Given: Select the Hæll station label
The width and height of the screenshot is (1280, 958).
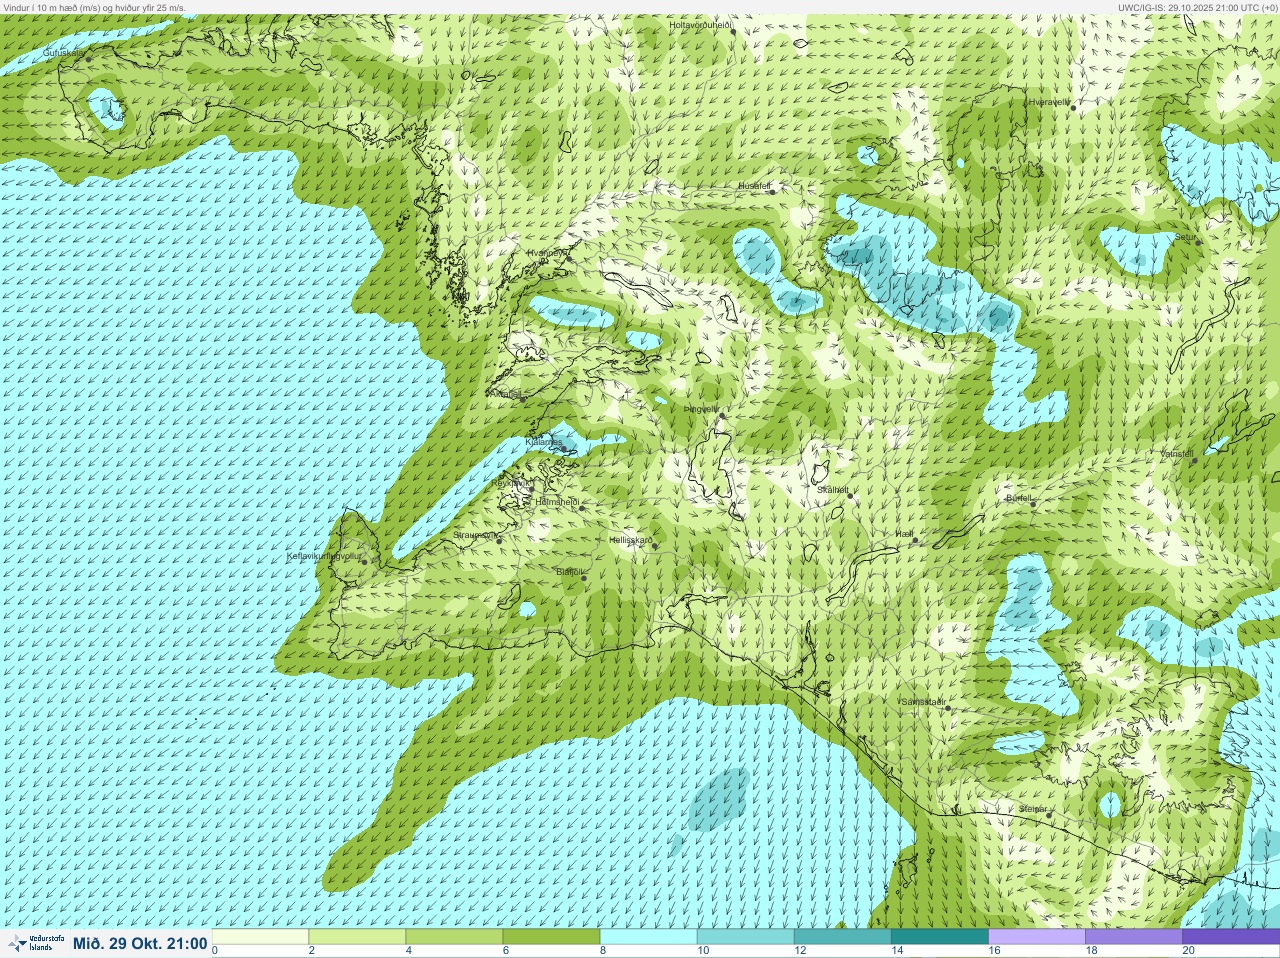Looking at the screenshot, I should coord(905,535).
